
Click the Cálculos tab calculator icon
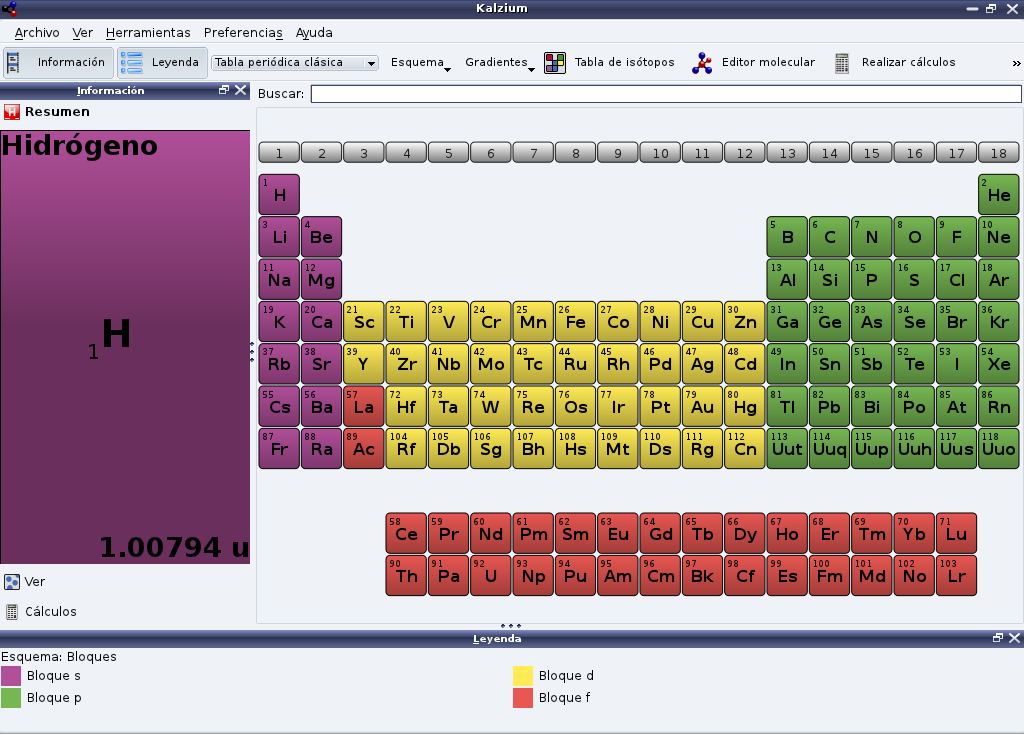point(12,612)
